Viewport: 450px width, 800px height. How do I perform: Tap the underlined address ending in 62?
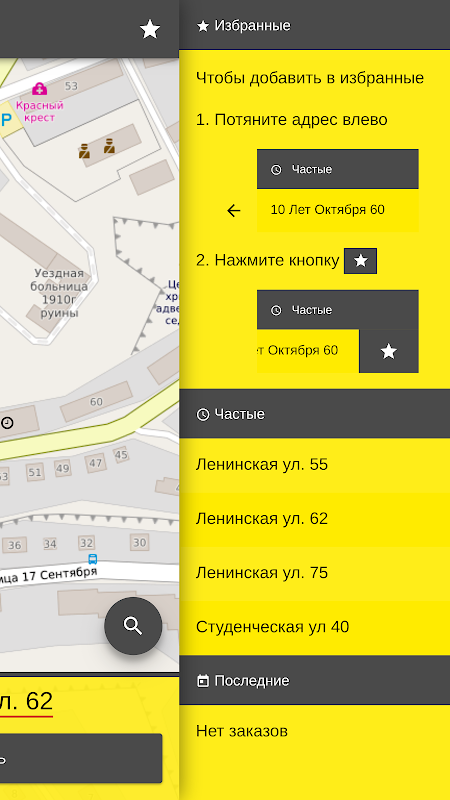click(27, 702)
